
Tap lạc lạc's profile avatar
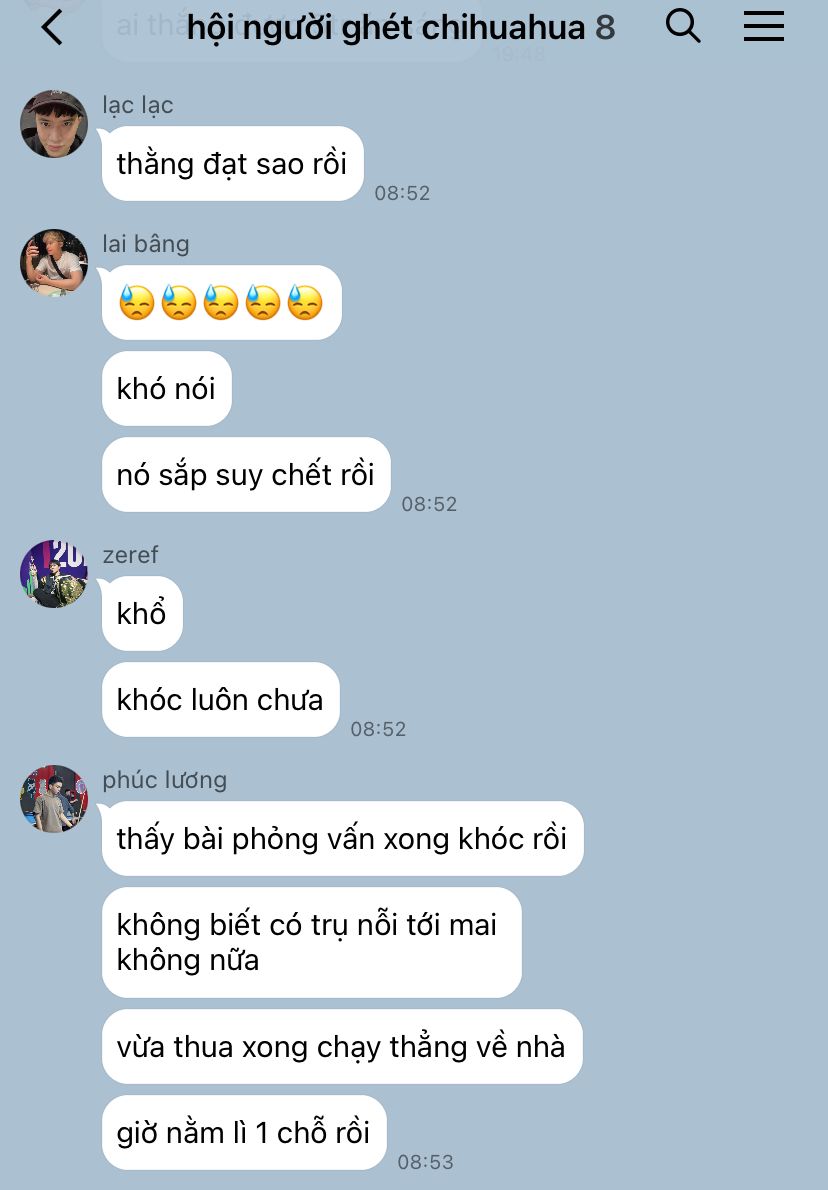coord(54,124)
